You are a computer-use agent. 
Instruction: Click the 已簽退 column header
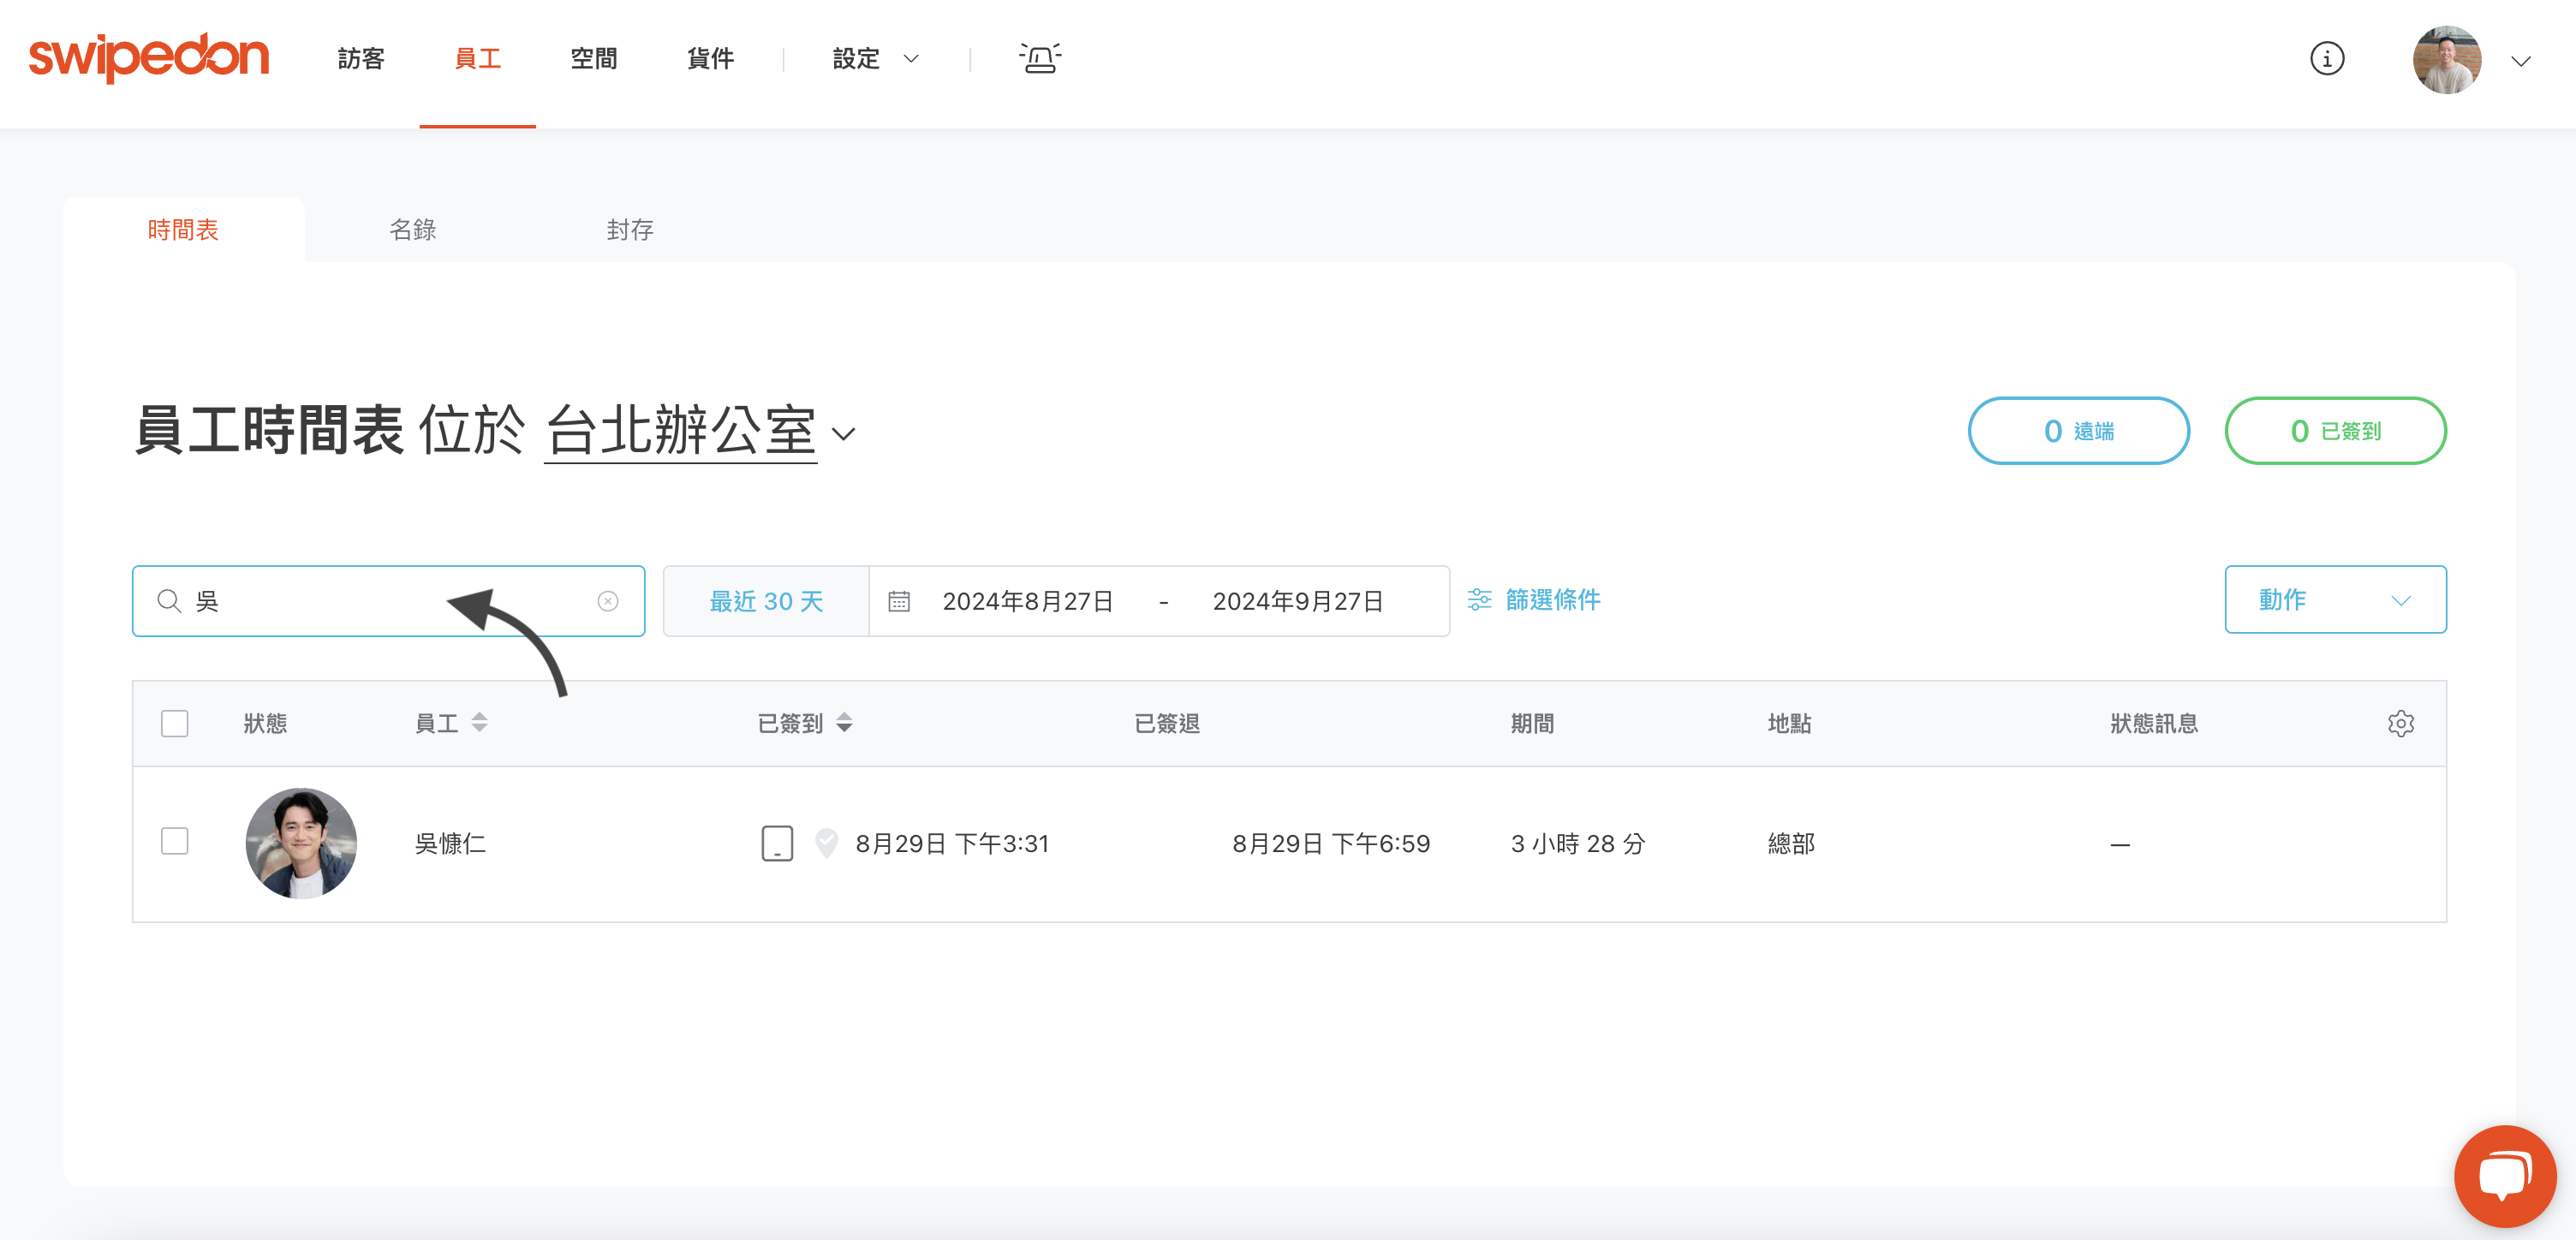tap(1167, 723)
